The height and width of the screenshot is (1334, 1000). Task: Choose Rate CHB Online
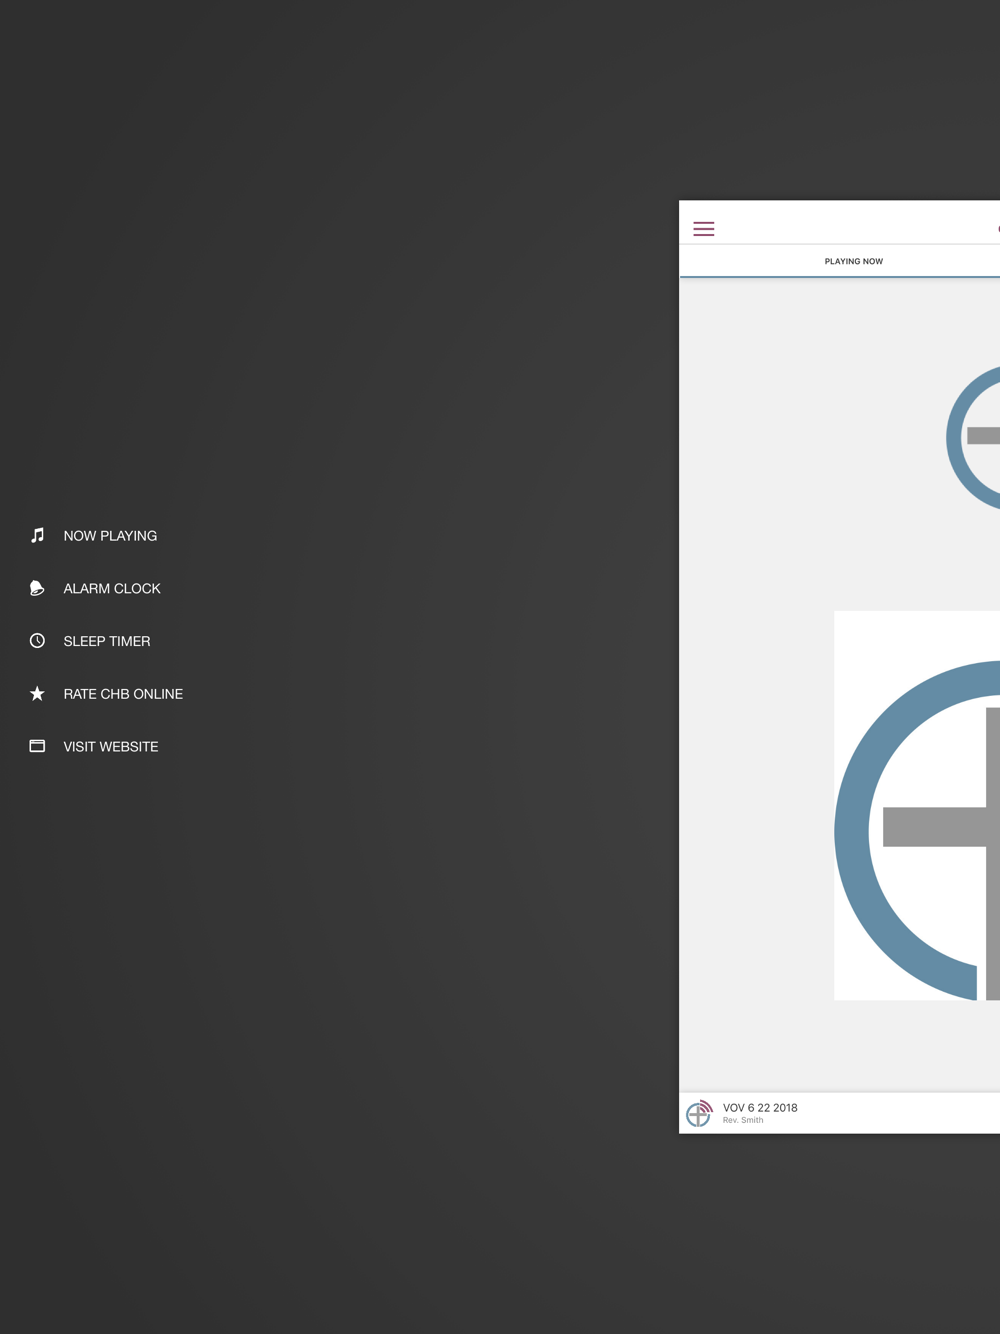[x=123, y=694]
